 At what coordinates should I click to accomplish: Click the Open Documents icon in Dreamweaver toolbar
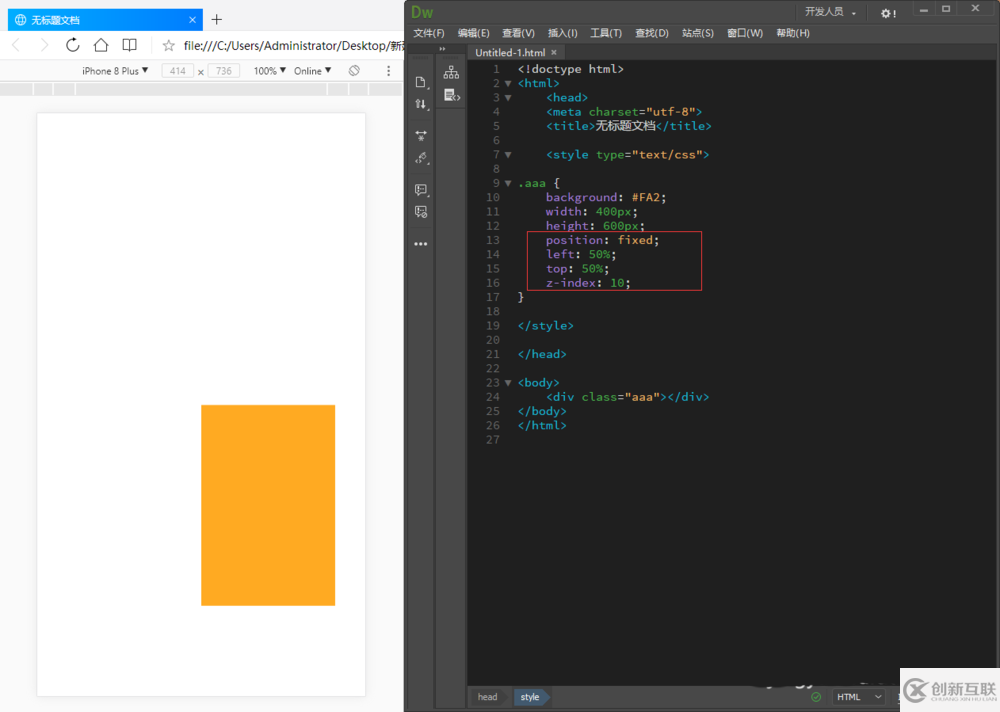tap(421, 82)
